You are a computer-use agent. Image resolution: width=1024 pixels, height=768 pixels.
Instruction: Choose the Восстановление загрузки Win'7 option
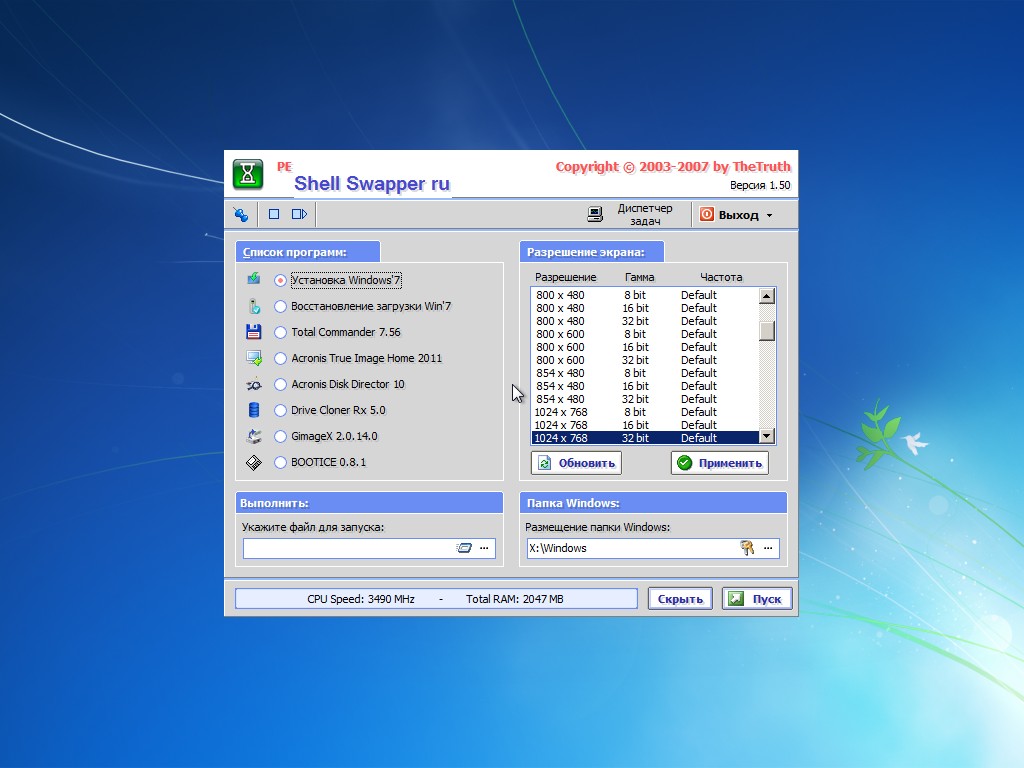280,307
